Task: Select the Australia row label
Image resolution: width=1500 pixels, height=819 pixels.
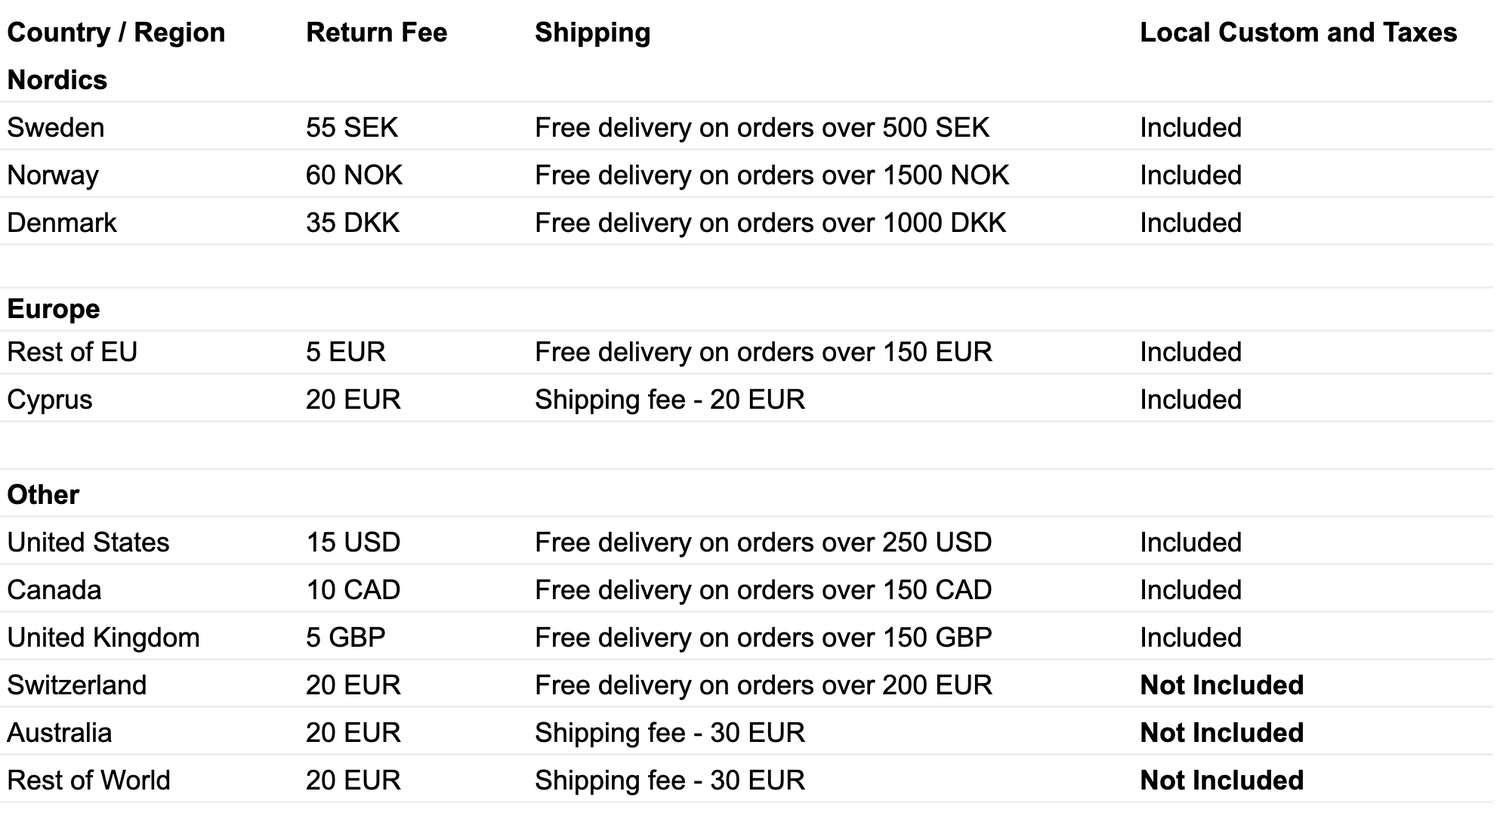Action: coord(59,732)
